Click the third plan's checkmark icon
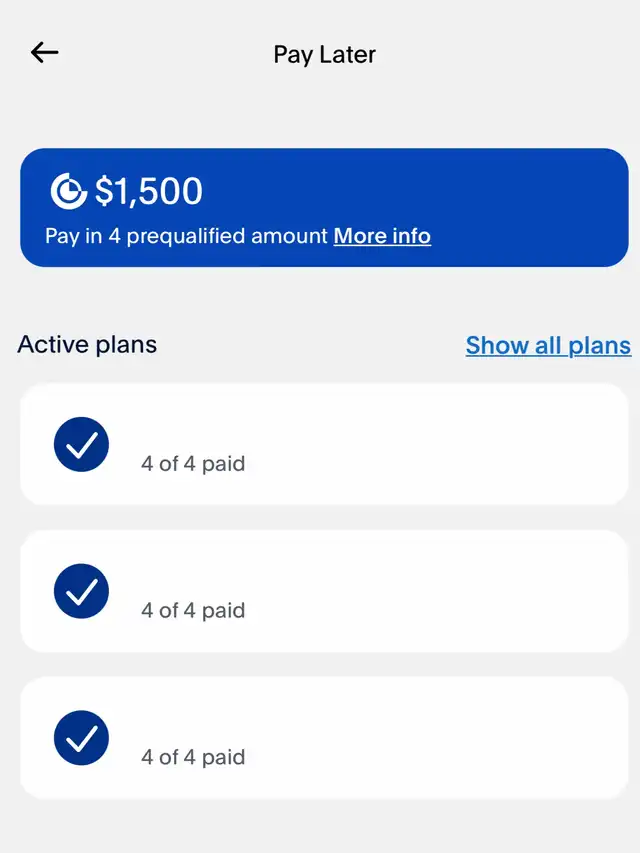This screenshot has width=640, height=853. (x=81, y=738)
